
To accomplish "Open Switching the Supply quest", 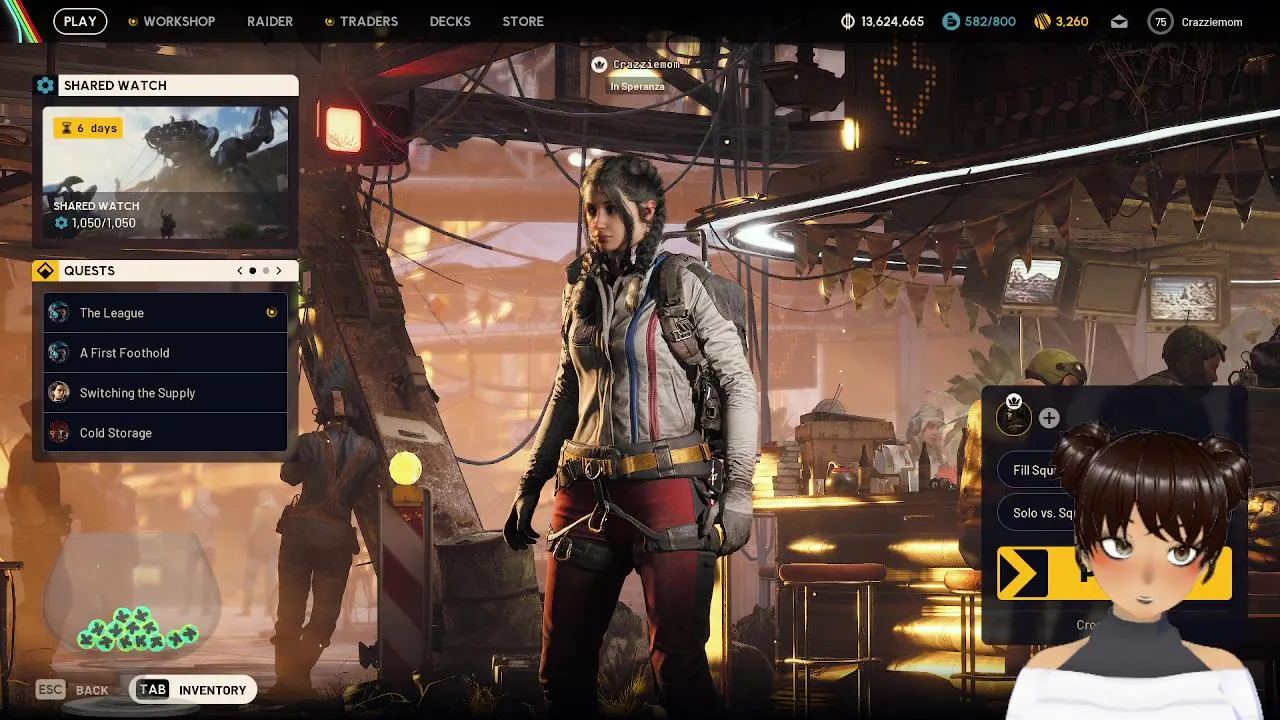I will tap(165, 393).
